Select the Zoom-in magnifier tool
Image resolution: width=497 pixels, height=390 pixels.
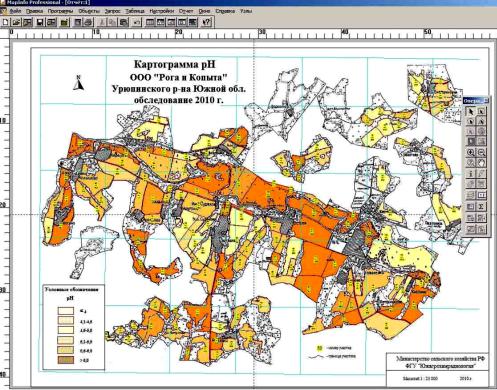pyautogui.click(x=470, y=152)
